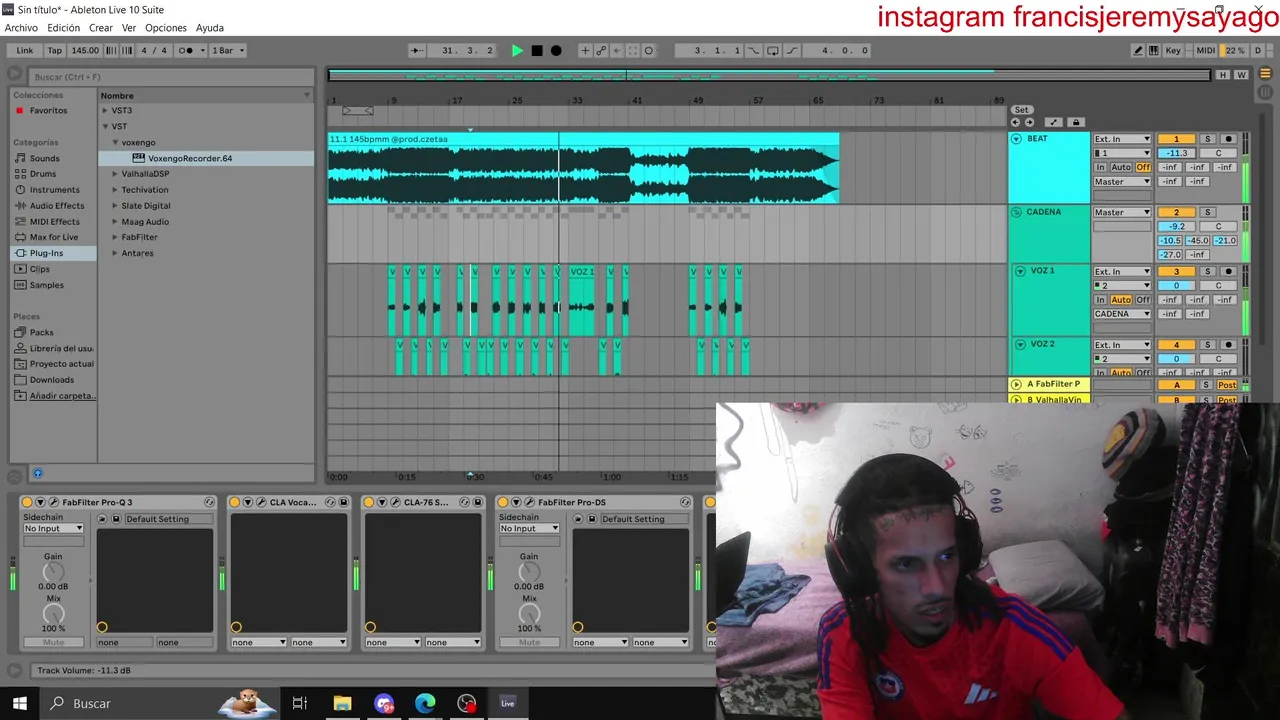This screenshot has height=720, width=1280.
Task: Click the lock envelopes icon
Action: click(1076, 122)
